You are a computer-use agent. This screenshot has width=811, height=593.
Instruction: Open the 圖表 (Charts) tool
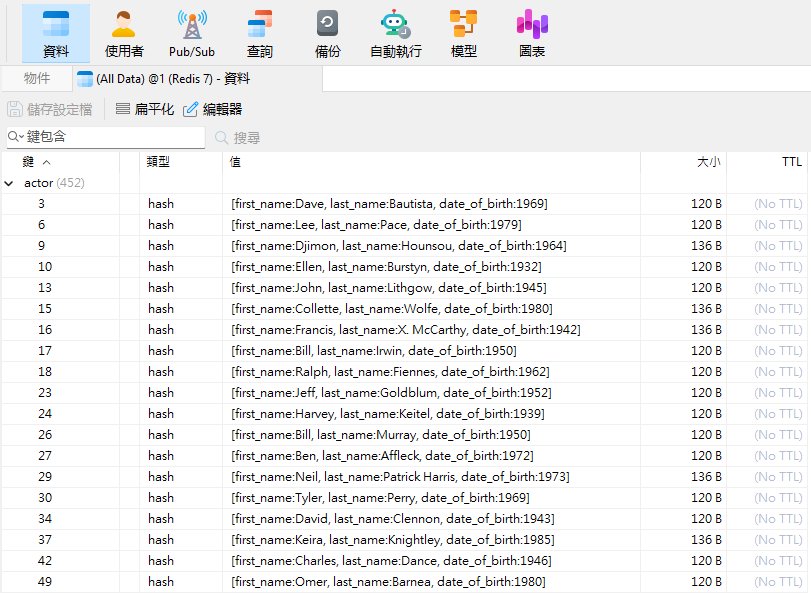tap(531, 33)
